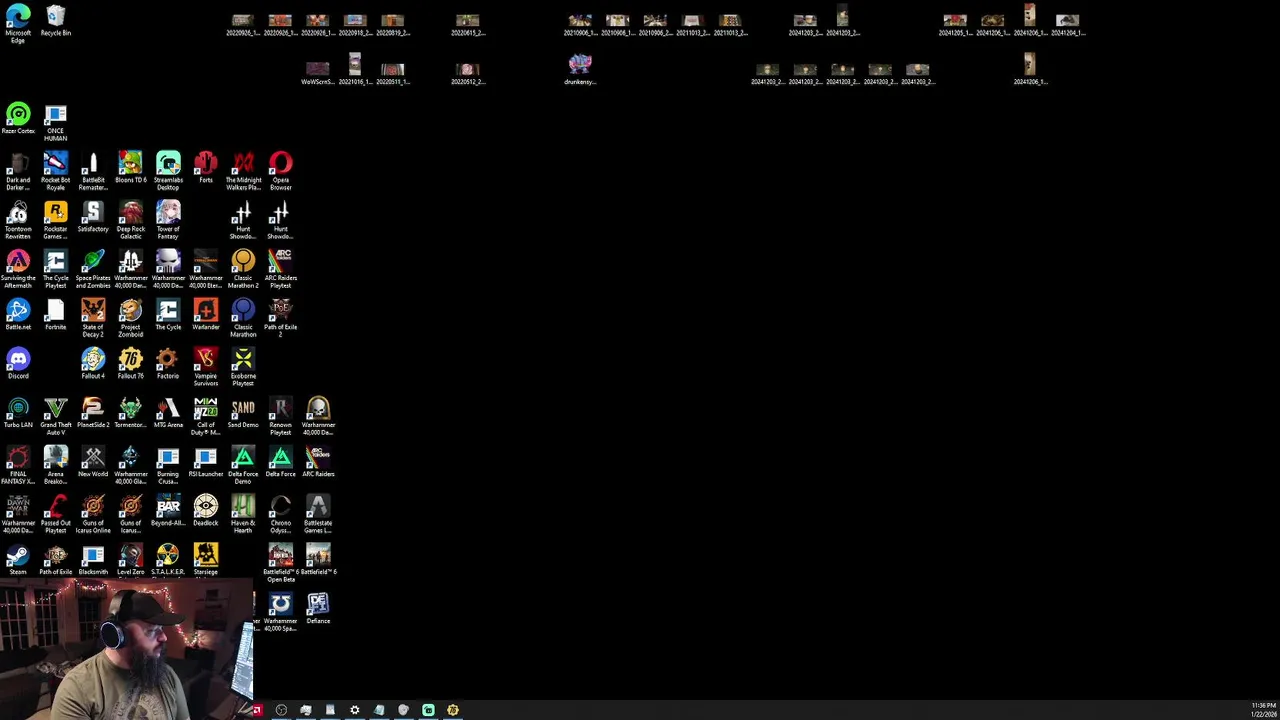
Task: Select Battlefield 6 Open Beta icon
Action: (x=281, y=563)
